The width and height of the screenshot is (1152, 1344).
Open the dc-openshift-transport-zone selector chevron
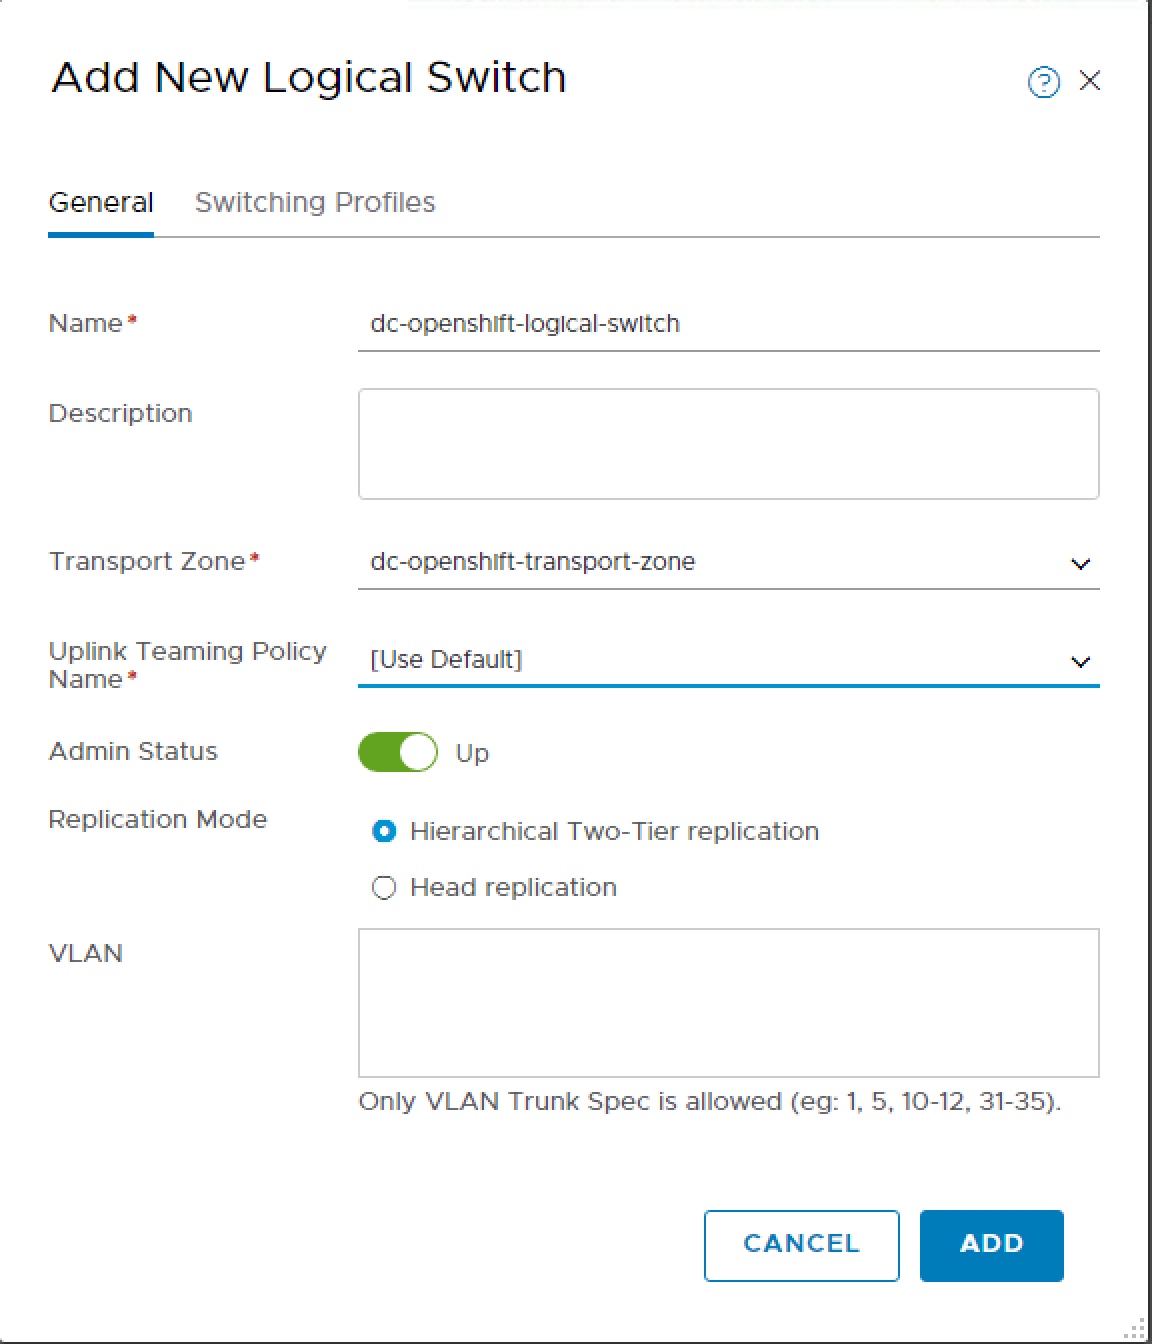(x=1079, y=563)
